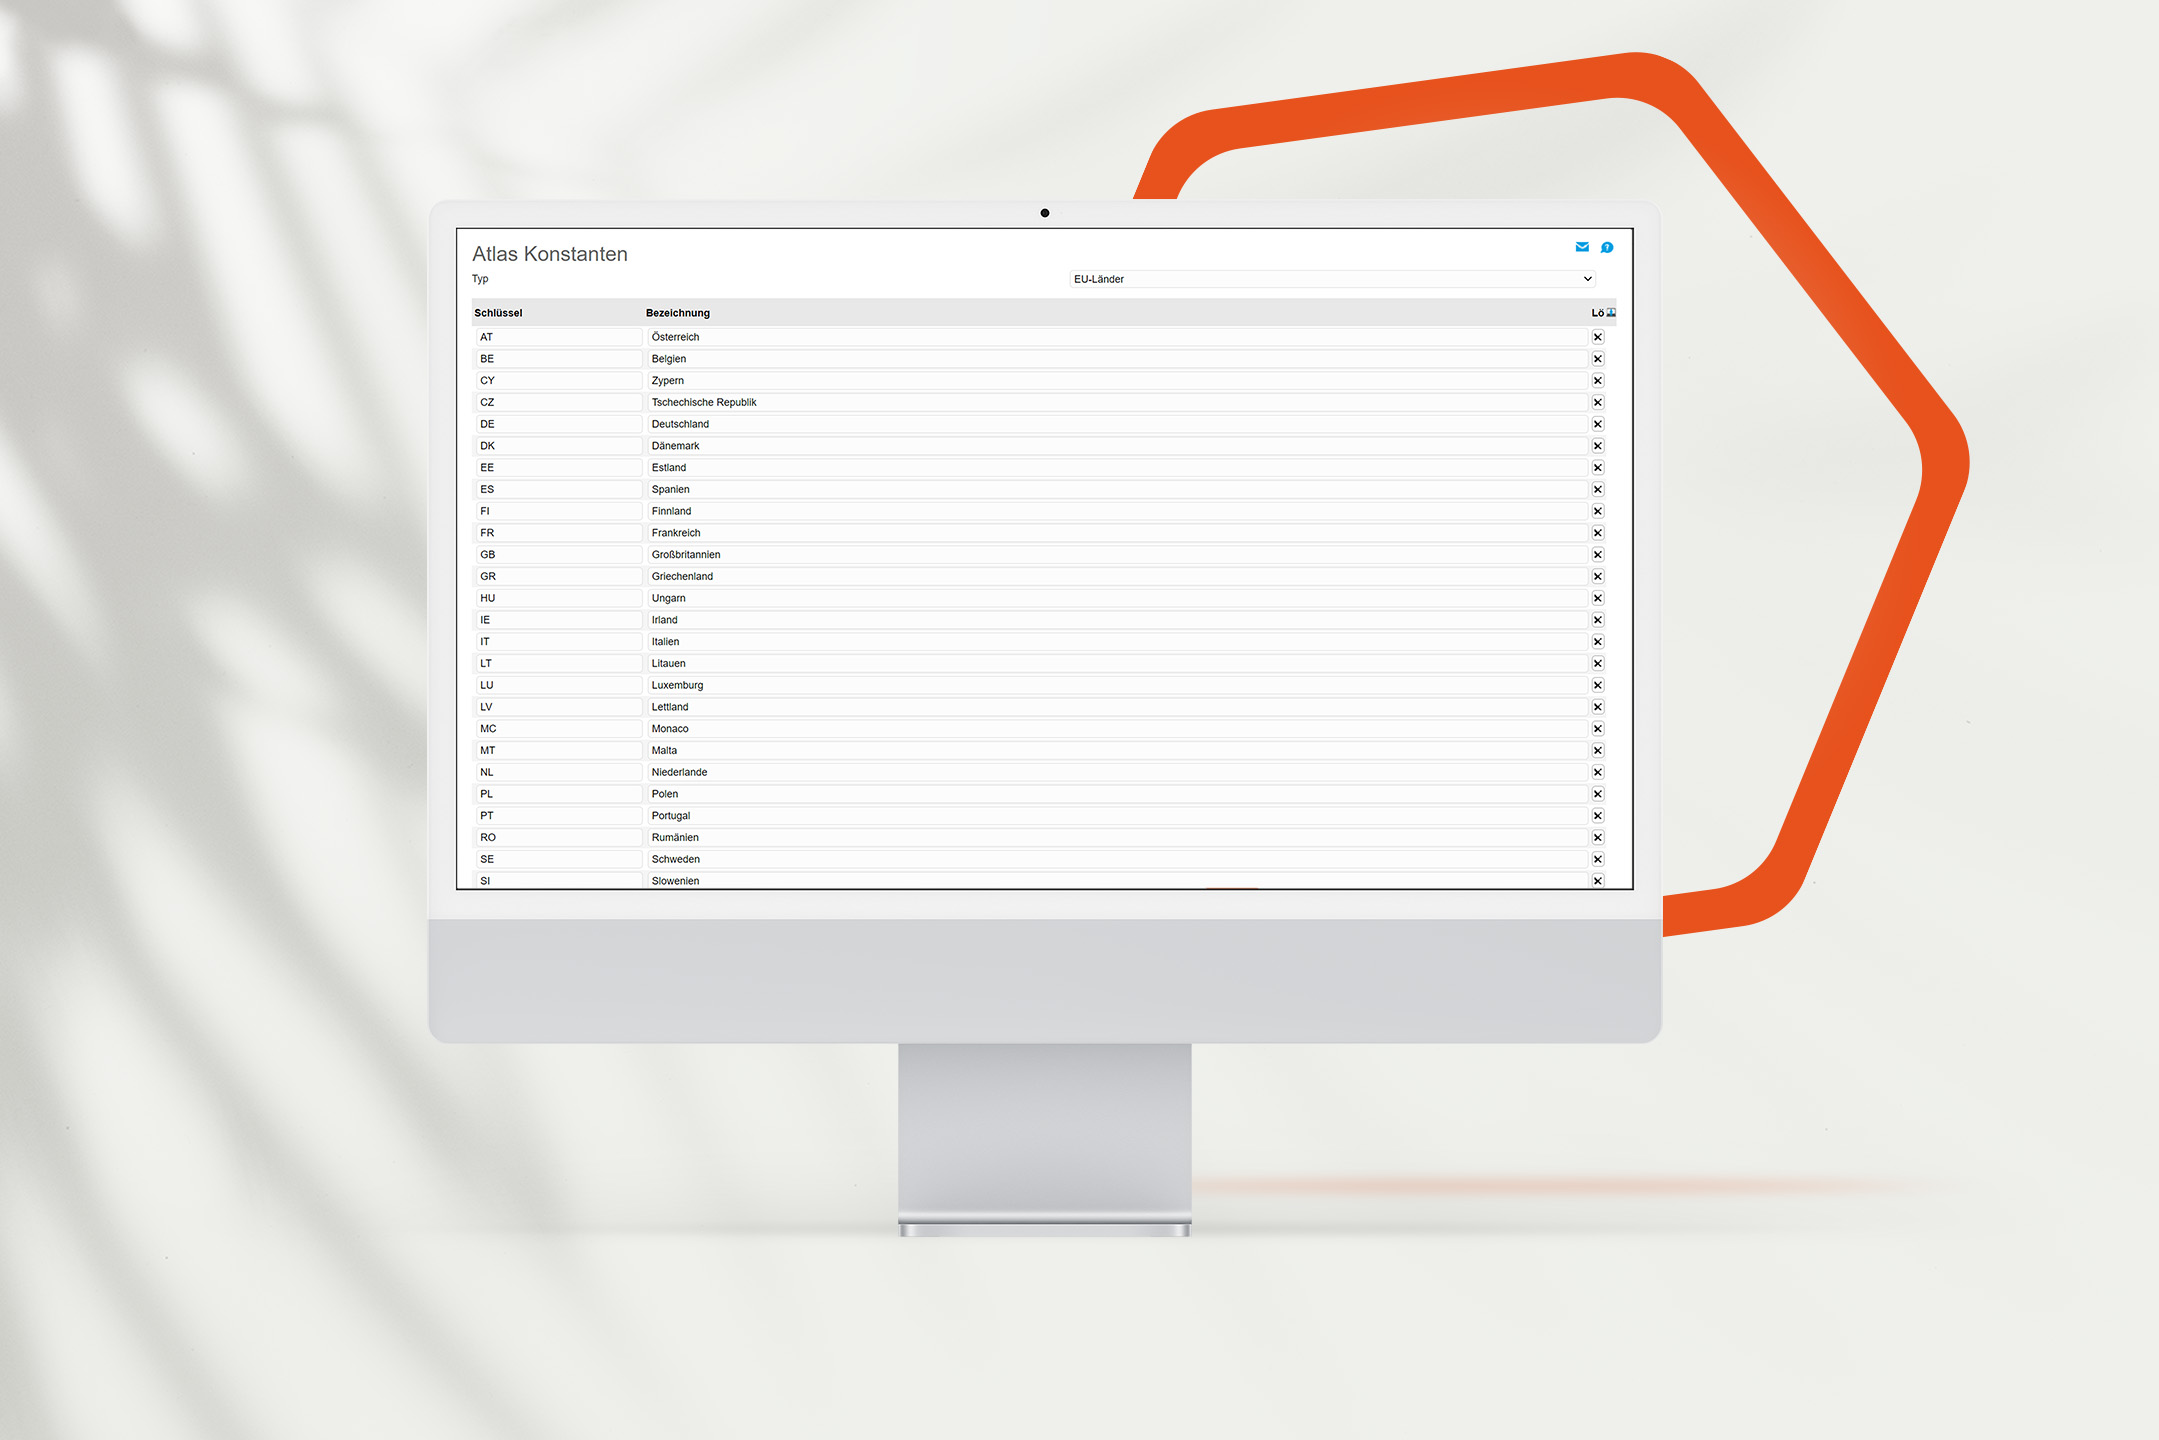Edit the key field containing CY
The width and height of the screenshot is (2159, 1440).
558,381
